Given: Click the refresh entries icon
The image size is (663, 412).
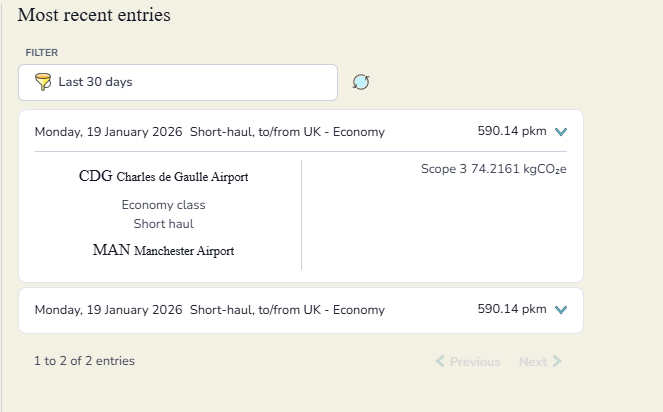Looking at the screenshot, I should [x=361, y=82].
